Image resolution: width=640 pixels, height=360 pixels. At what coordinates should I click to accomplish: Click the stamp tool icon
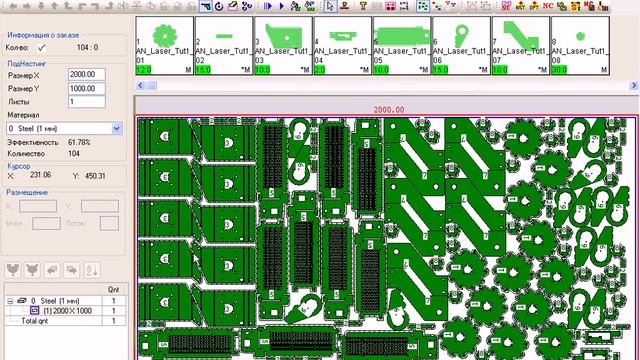coord(344,6)
